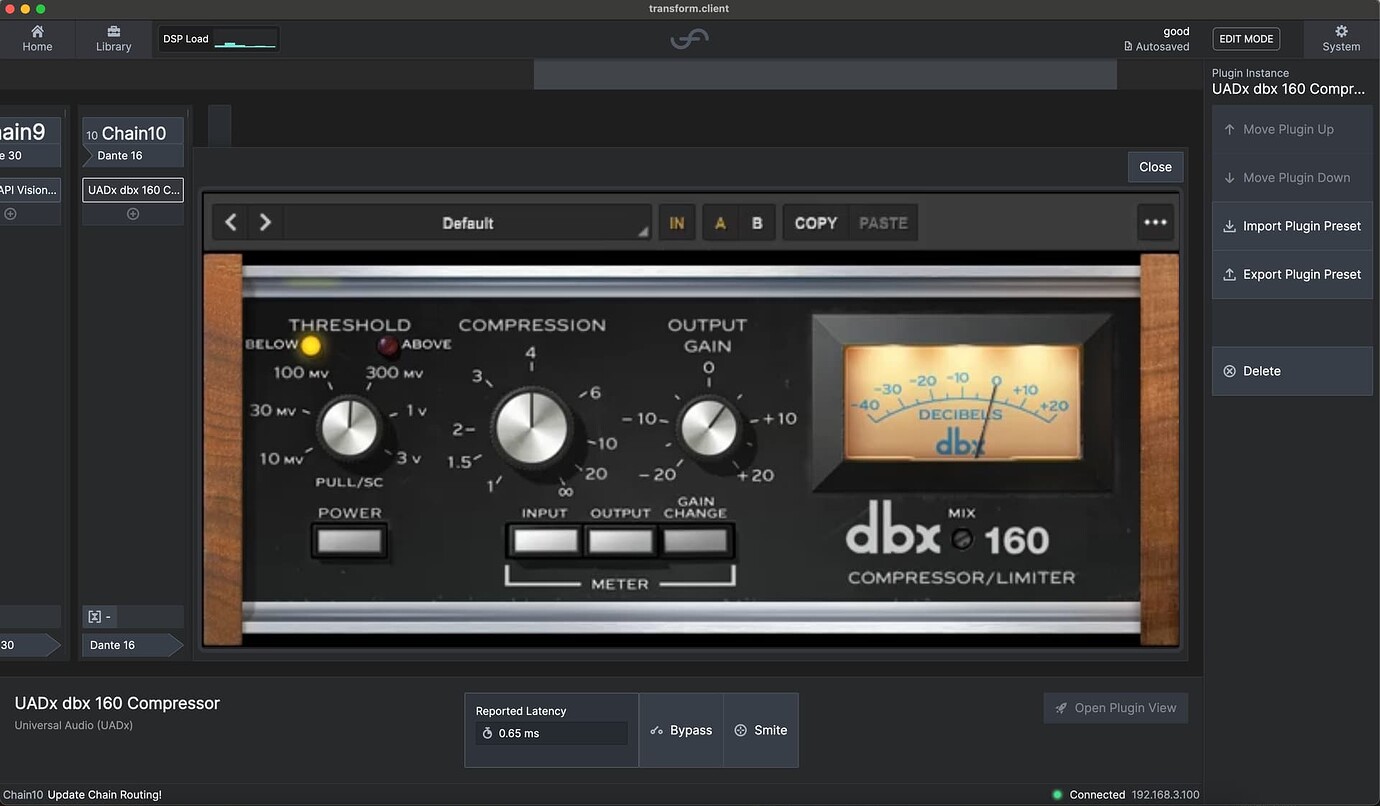1380x806 pixels.
Task: Set meter to INPUT
Action: coord(545,542)
